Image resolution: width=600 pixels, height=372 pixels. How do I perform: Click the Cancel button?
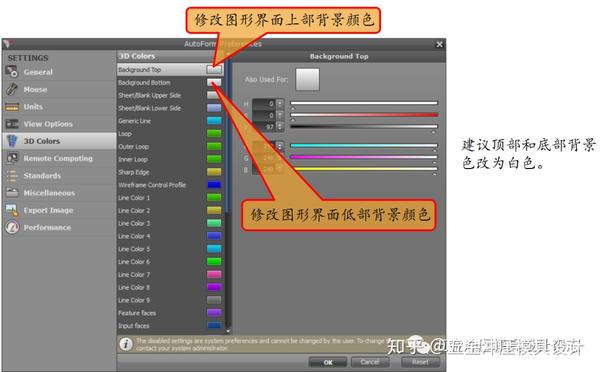point(370,362)
